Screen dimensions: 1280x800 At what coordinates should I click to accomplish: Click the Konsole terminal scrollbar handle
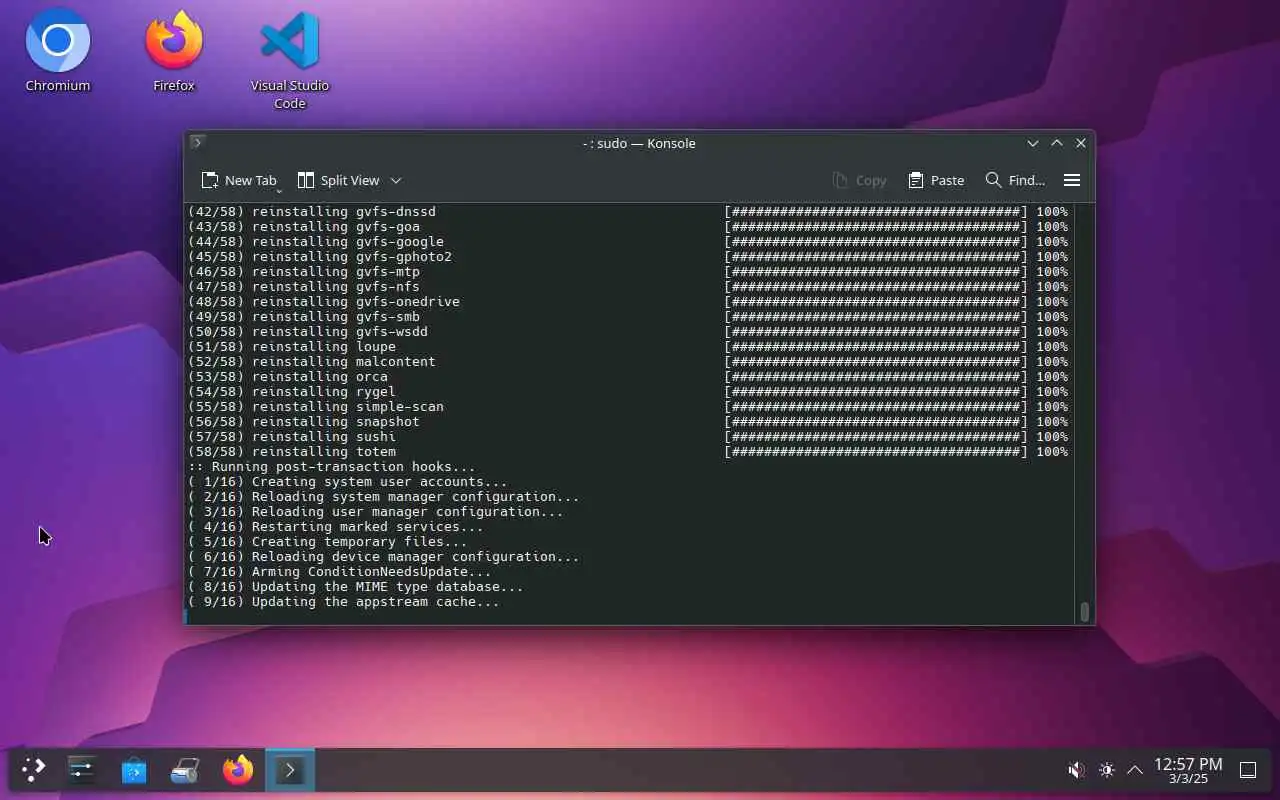(x=1085, y=611)
